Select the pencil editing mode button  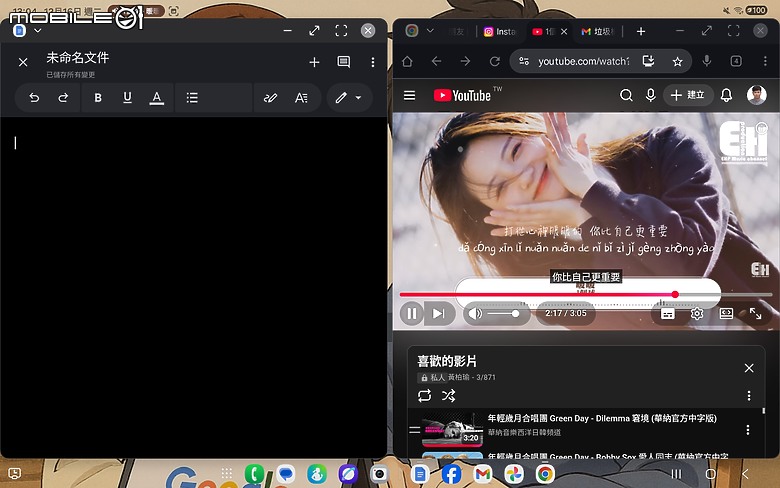click(x=341, y=98)
